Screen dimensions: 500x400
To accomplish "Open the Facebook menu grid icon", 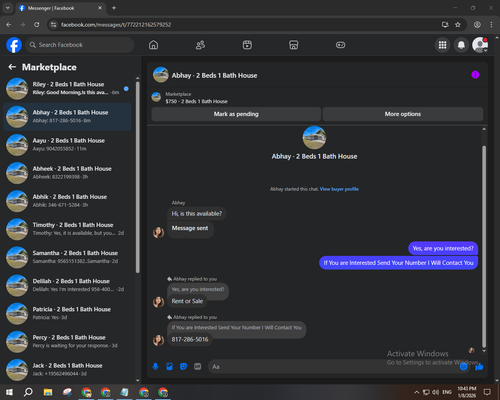I will click(442, 45).
